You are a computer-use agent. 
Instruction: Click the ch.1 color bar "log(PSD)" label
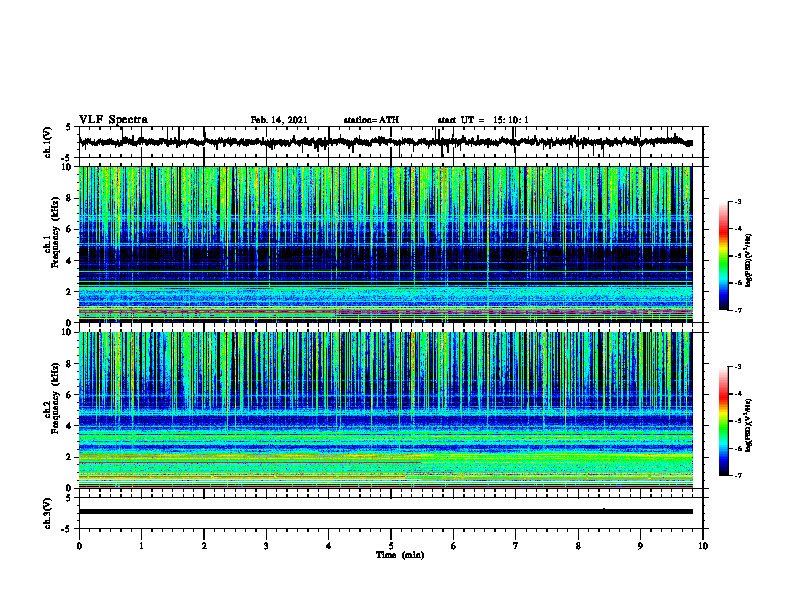(x=749, y=260)
